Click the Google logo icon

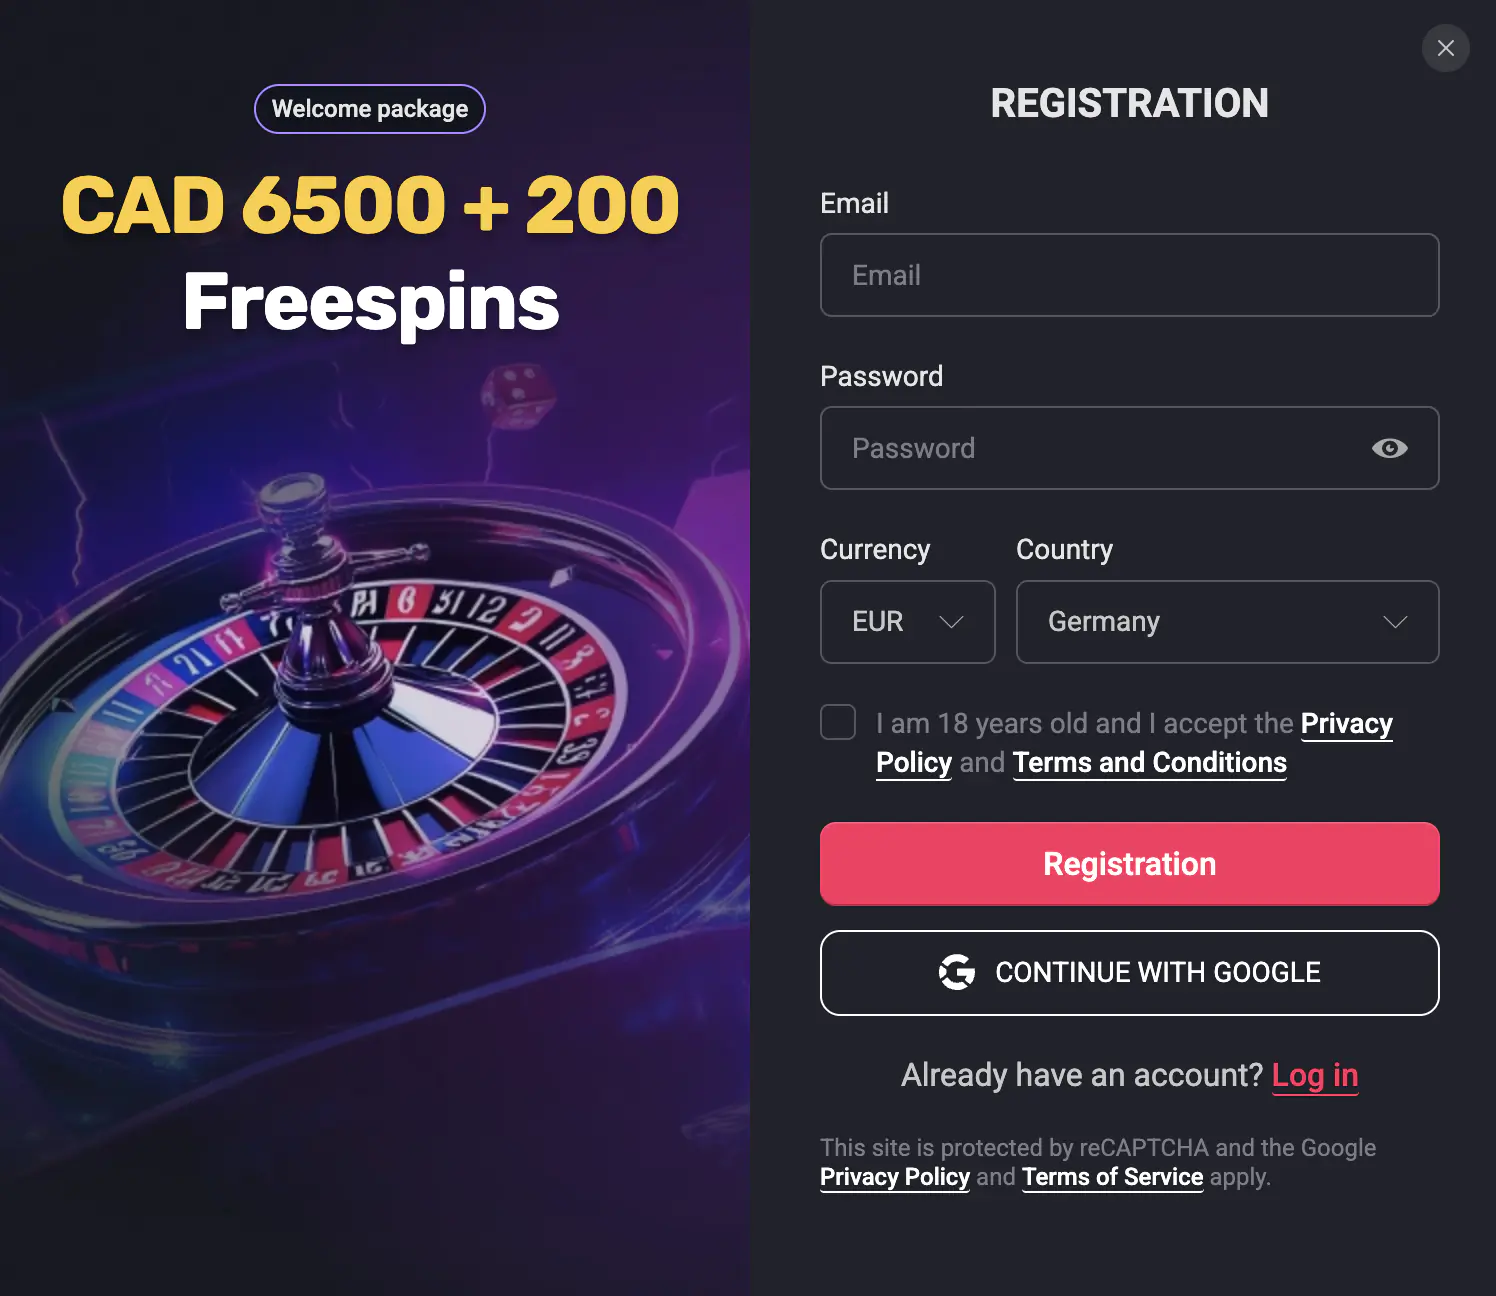[x=957, y=972]
